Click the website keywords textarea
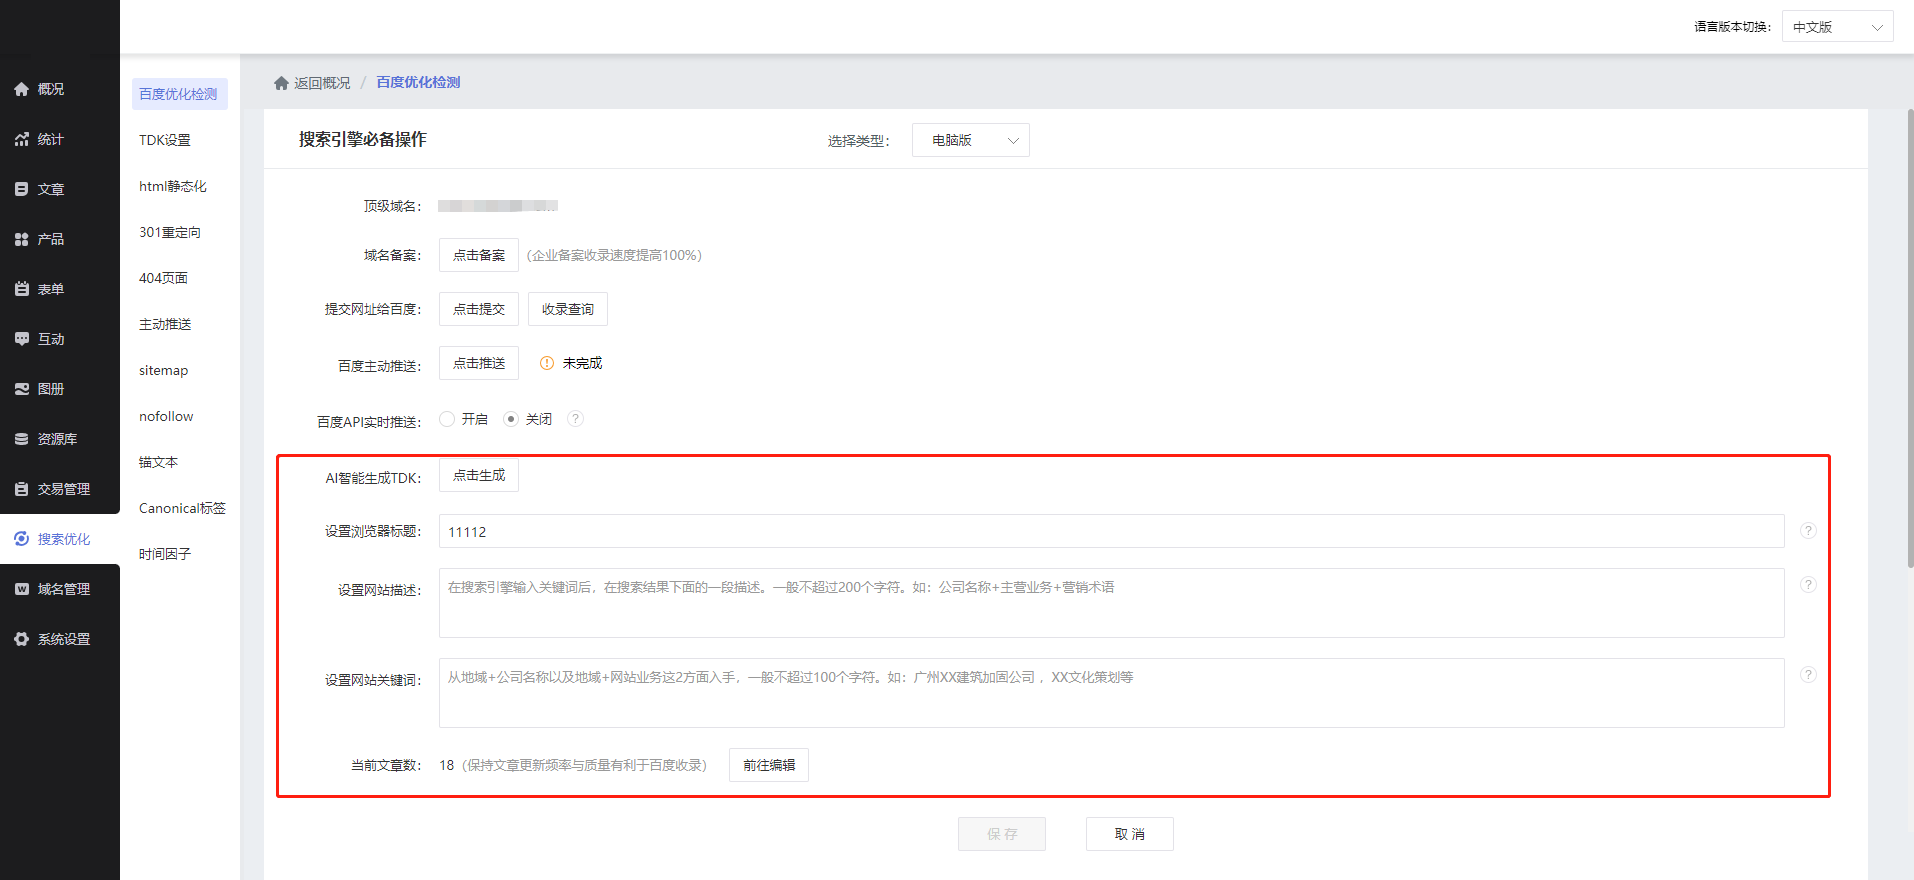The height and width of the screenshot is (880, 1914). point(1112,693)
